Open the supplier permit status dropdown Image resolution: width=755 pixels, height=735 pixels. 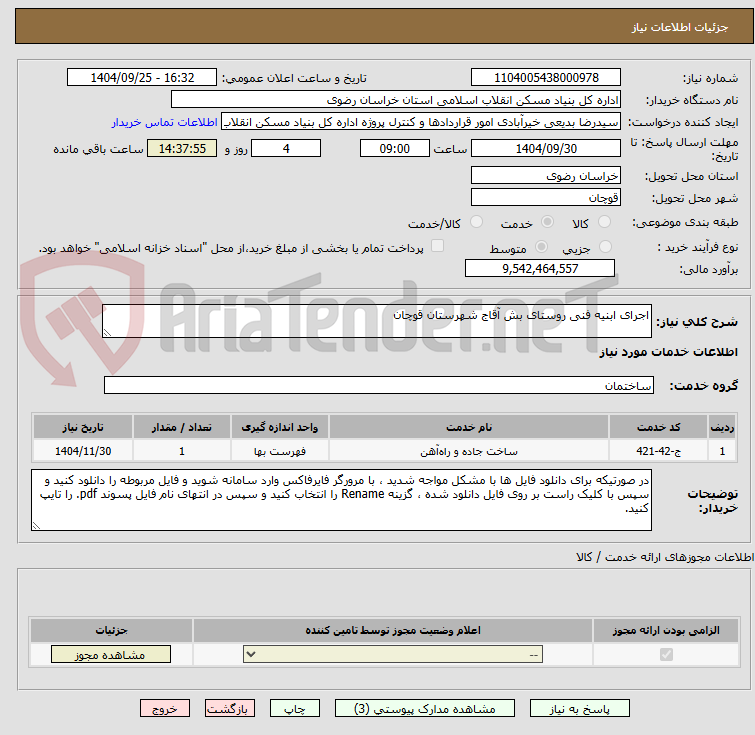(x=393, y=655)
